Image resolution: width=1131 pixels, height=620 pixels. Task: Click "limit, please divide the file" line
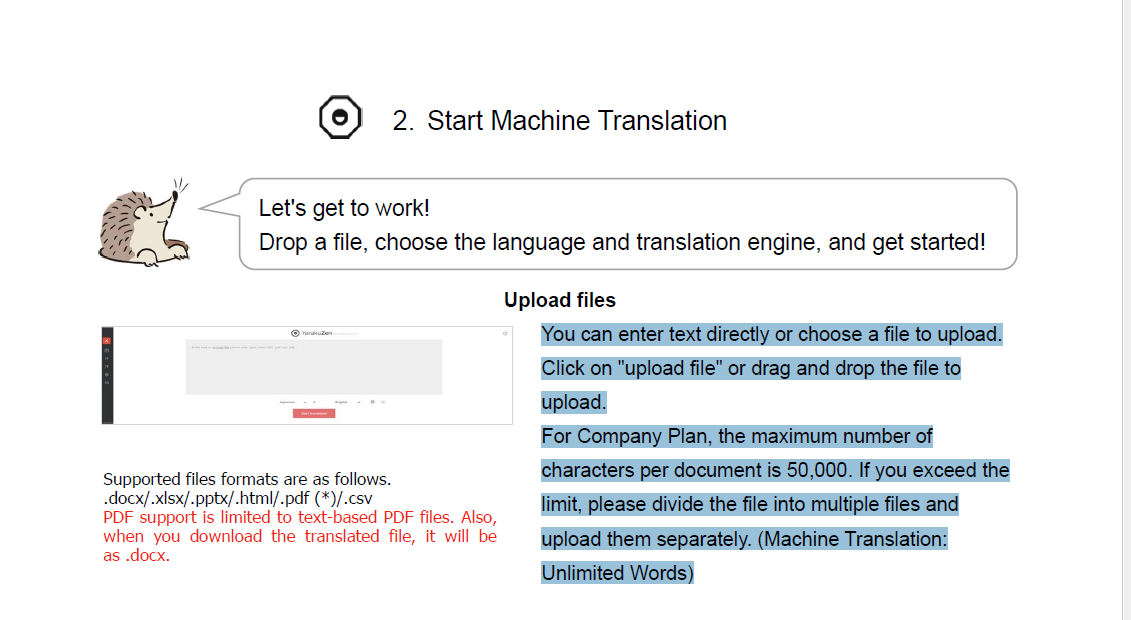[749, 504]
